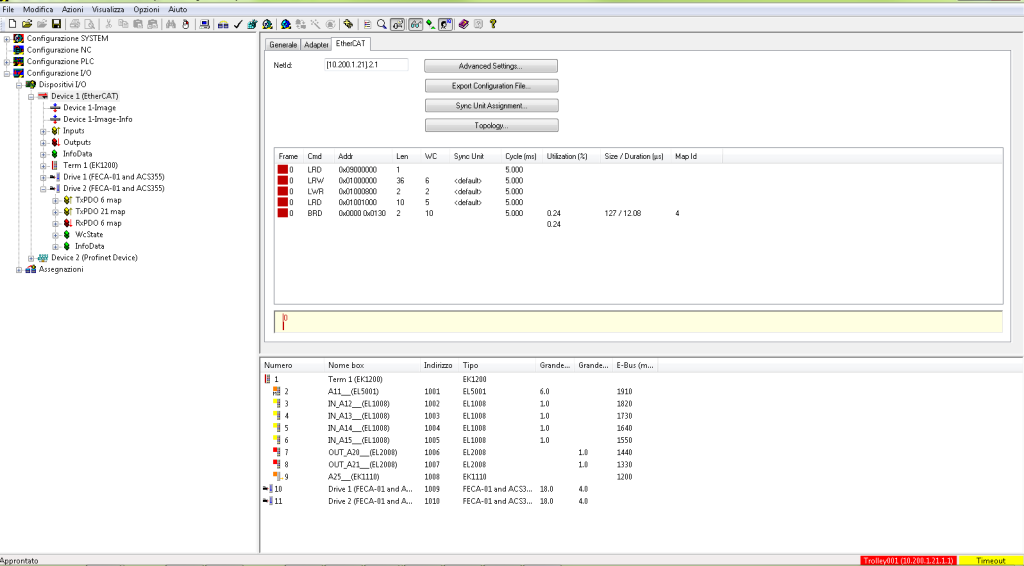Toggle the pressed button before the purple book icon

tap(446, 24)
